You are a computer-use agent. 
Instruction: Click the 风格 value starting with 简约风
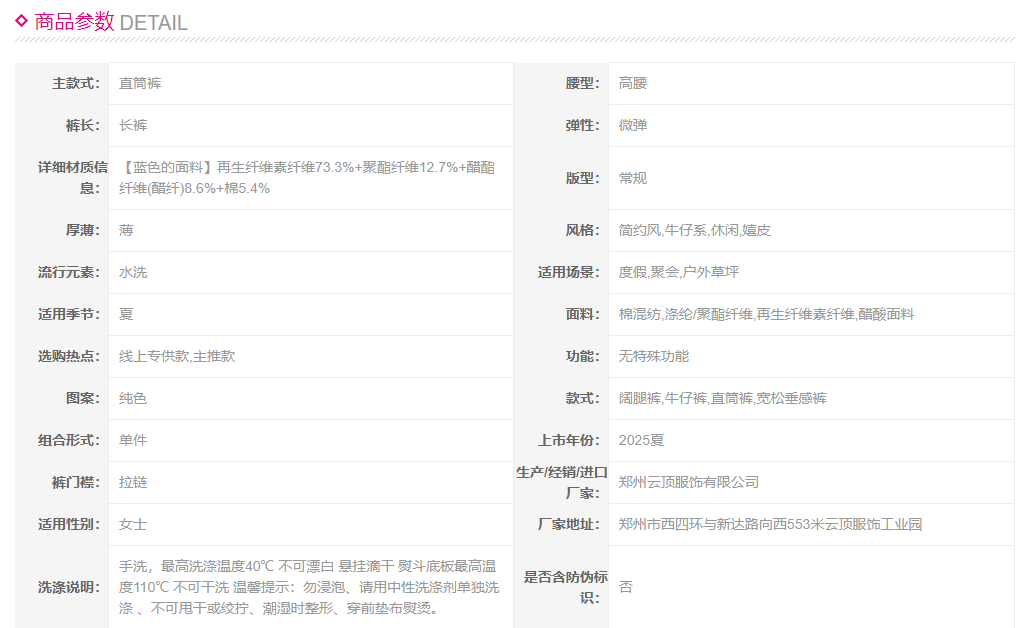point(695,230)
